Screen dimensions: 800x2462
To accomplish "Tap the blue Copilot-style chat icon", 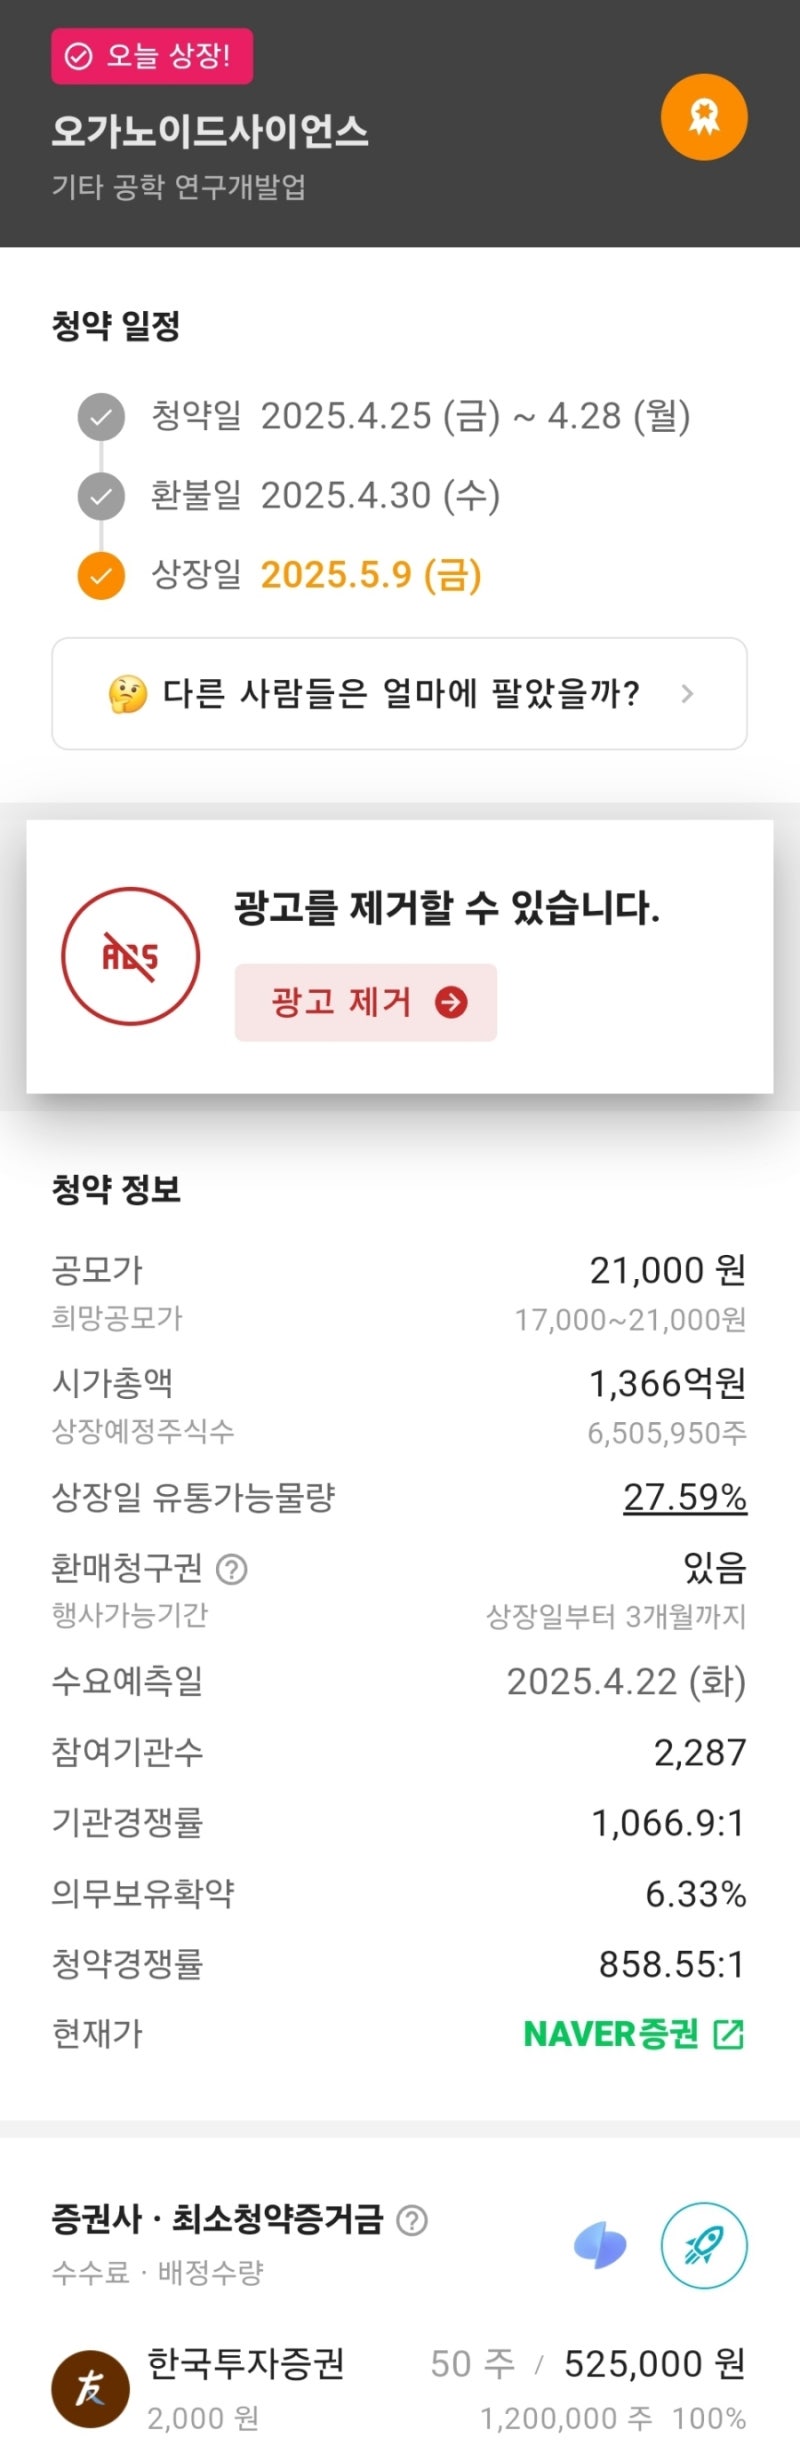I will [600, 2246].
